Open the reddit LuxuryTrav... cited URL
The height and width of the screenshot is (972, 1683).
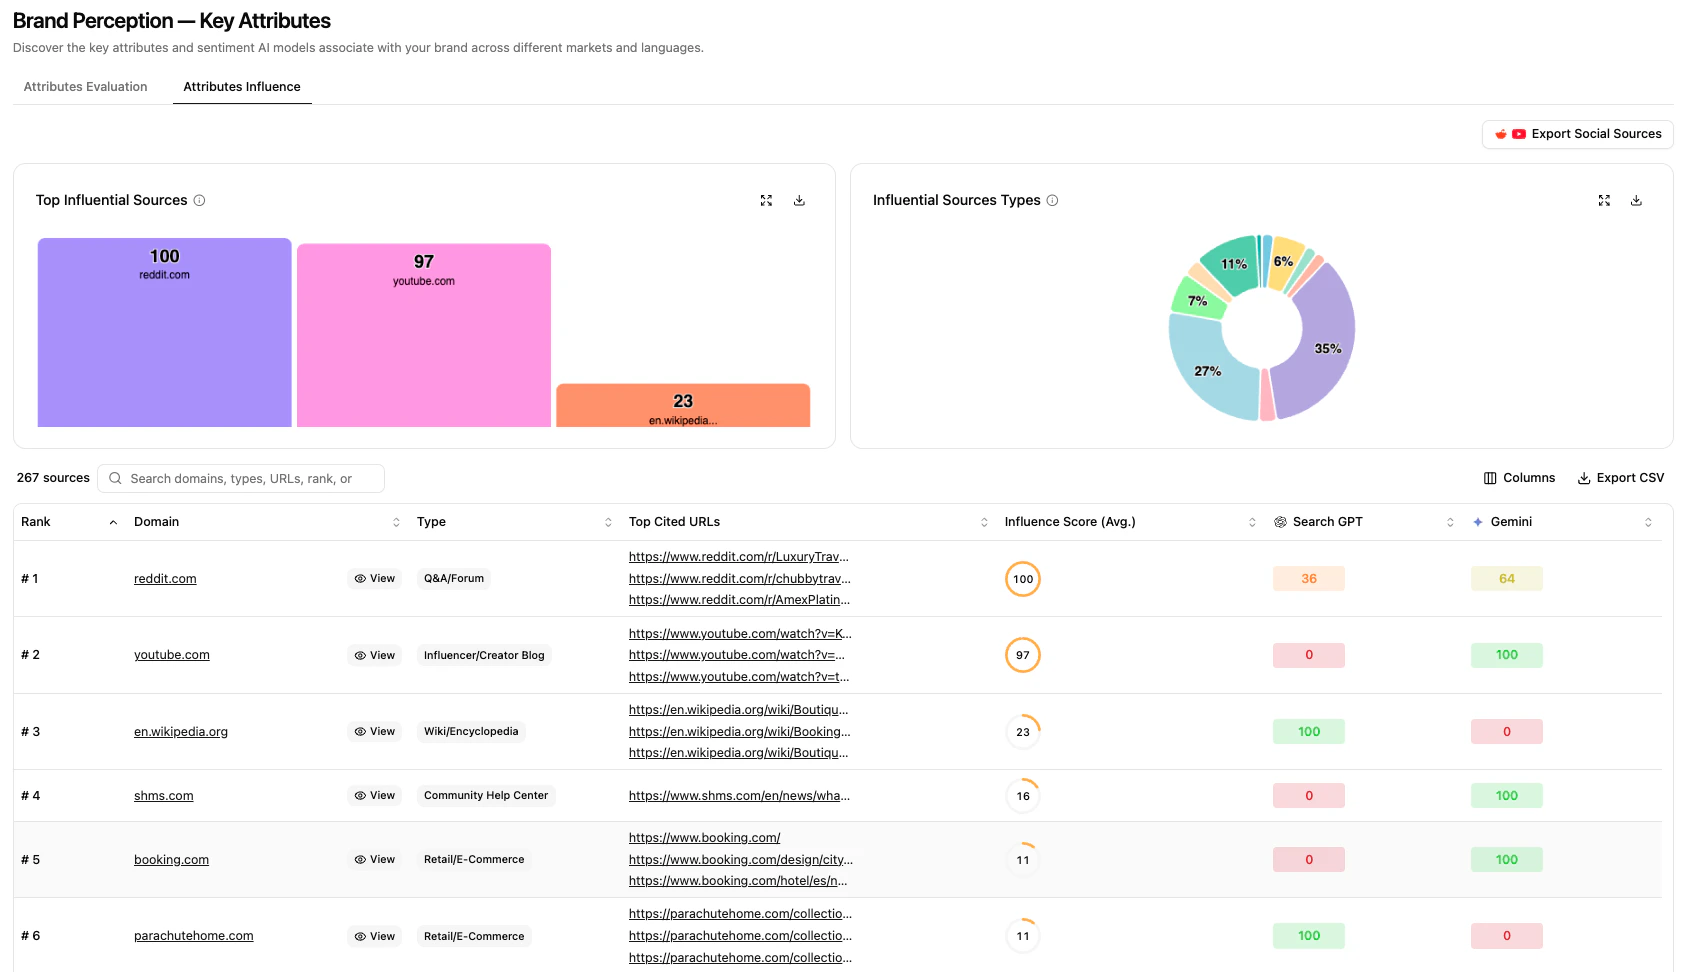[739, 557]
